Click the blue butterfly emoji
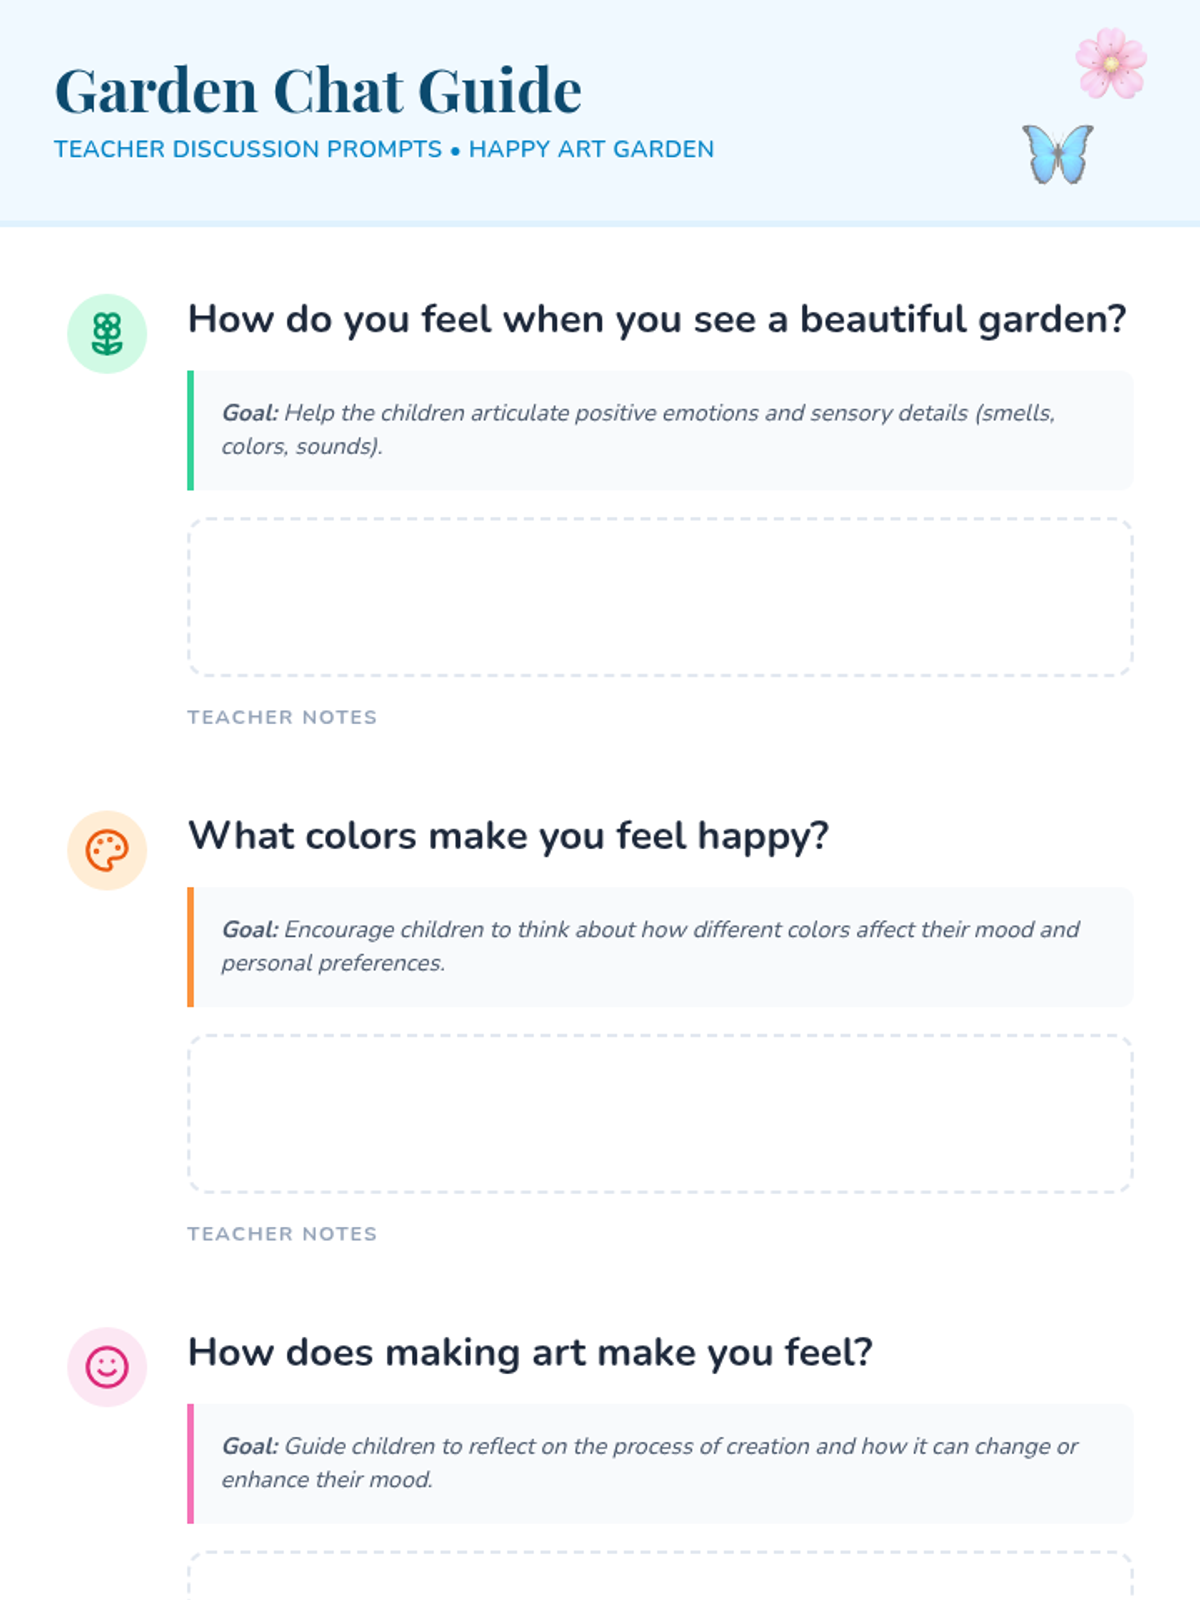This screenshot has height=1600, width=1200. tap(1058, 154)
